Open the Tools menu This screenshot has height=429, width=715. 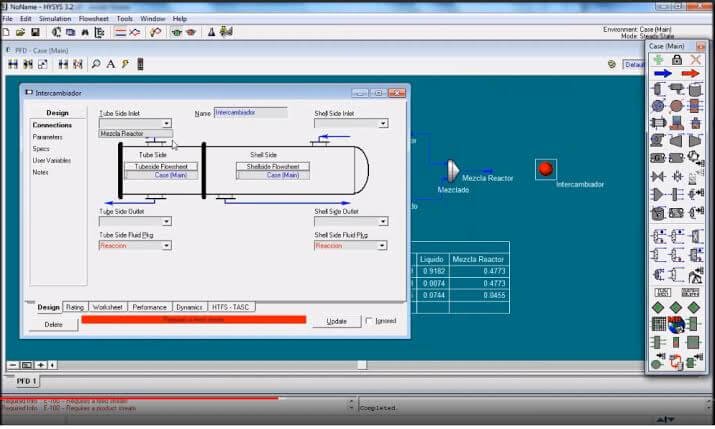pyautogui.click(x=124, y=19)
